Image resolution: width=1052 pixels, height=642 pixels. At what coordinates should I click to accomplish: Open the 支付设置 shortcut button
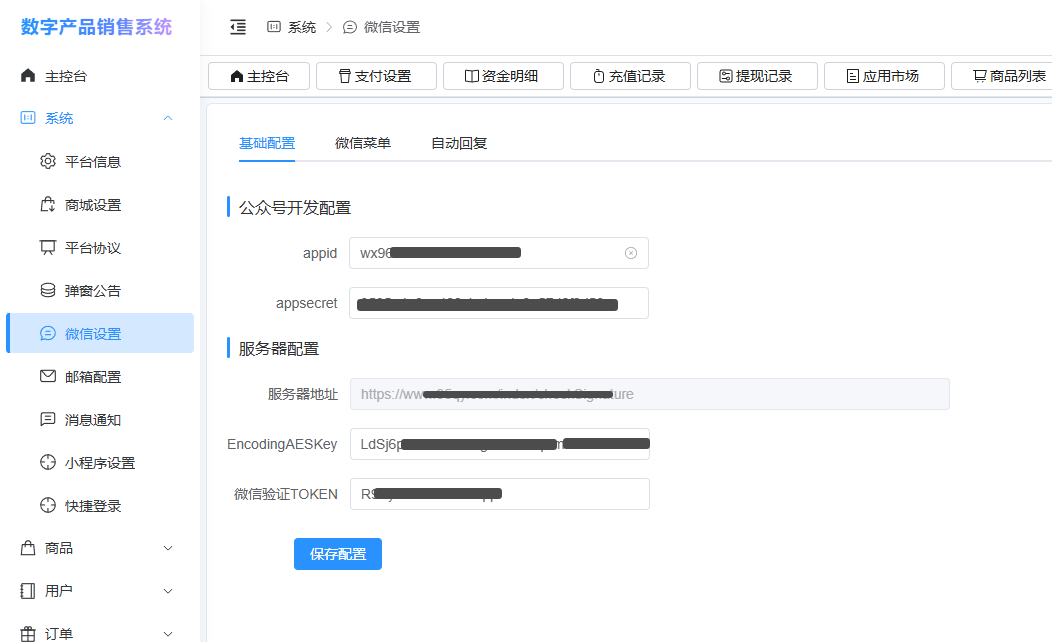pos(376,76)
